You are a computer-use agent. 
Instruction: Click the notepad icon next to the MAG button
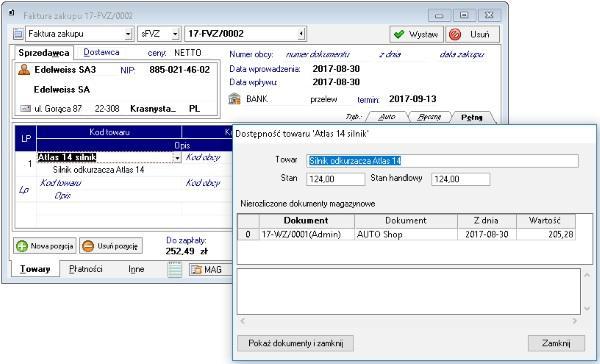(174, 269)
